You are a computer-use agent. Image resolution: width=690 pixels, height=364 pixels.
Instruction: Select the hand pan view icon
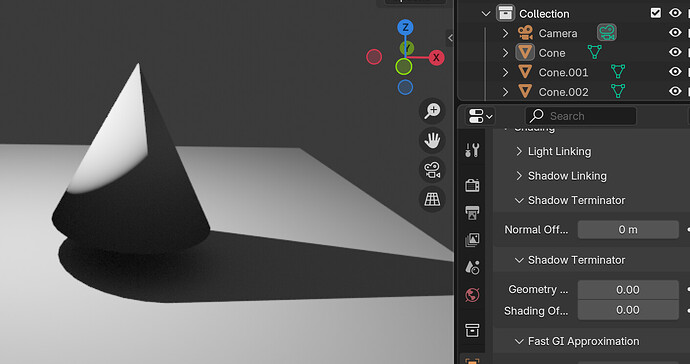point(432,141)
